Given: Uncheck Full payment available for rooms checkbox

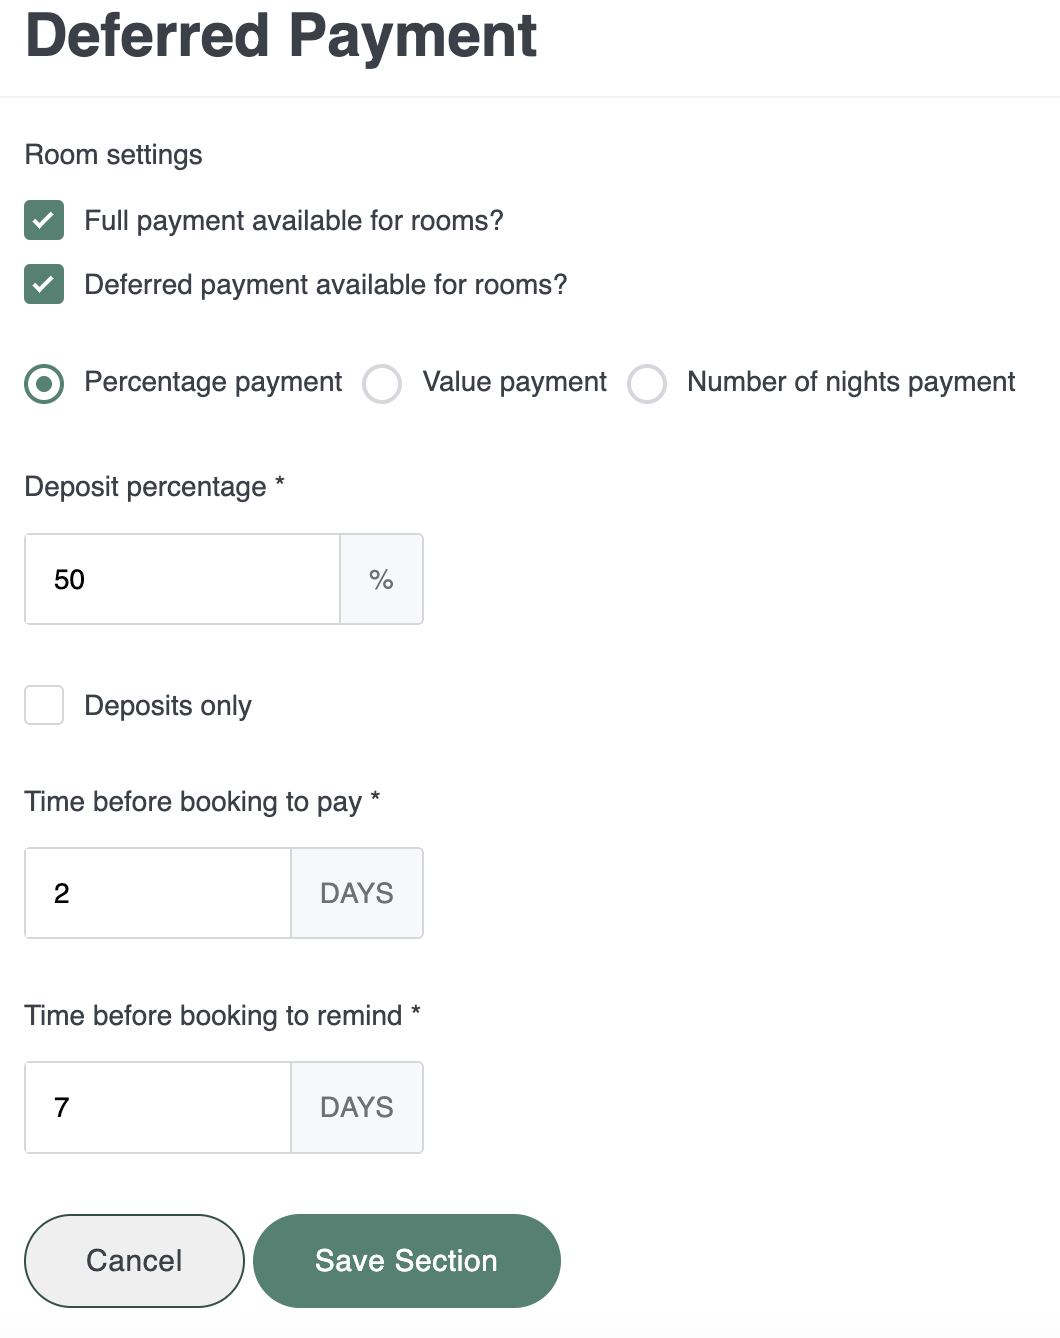Looking at the screenshot, I should tap(44, 220).
